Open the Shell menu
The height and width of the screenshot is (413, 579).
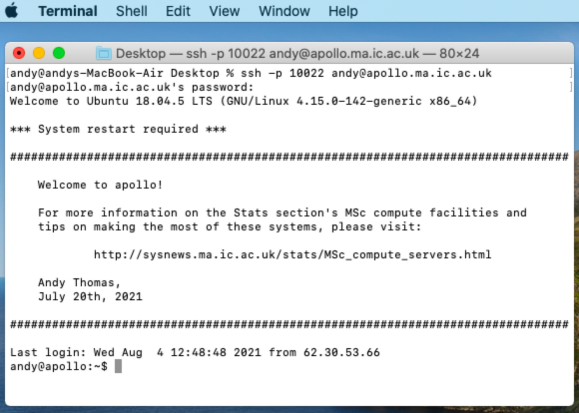coord(131,11)
